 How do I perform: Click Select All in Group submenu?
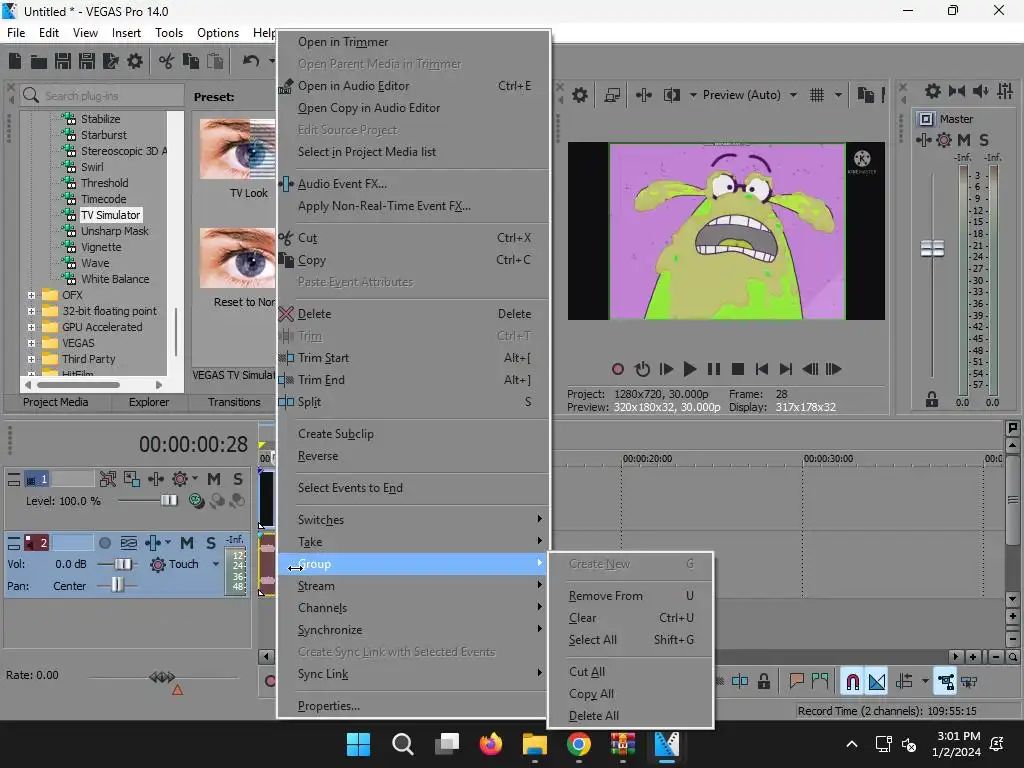[x=630, y=640]
